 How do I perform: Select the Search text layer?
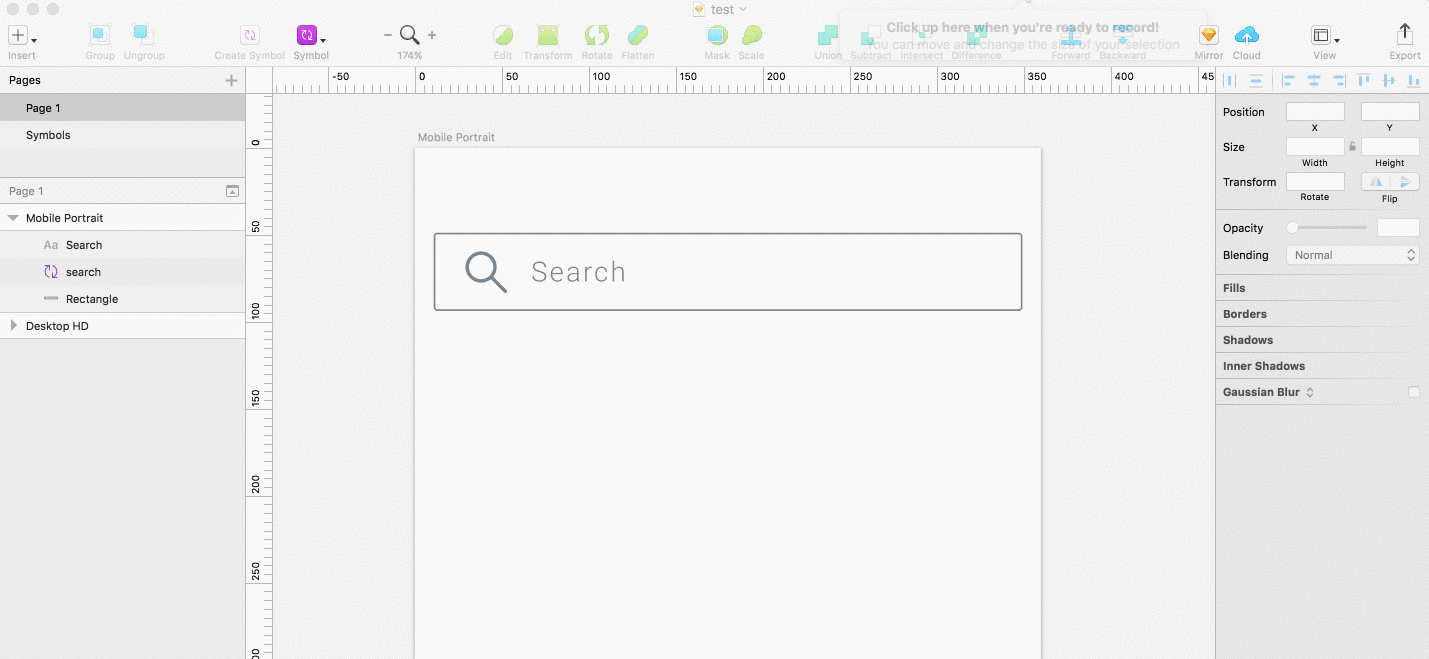pos(122,245)
